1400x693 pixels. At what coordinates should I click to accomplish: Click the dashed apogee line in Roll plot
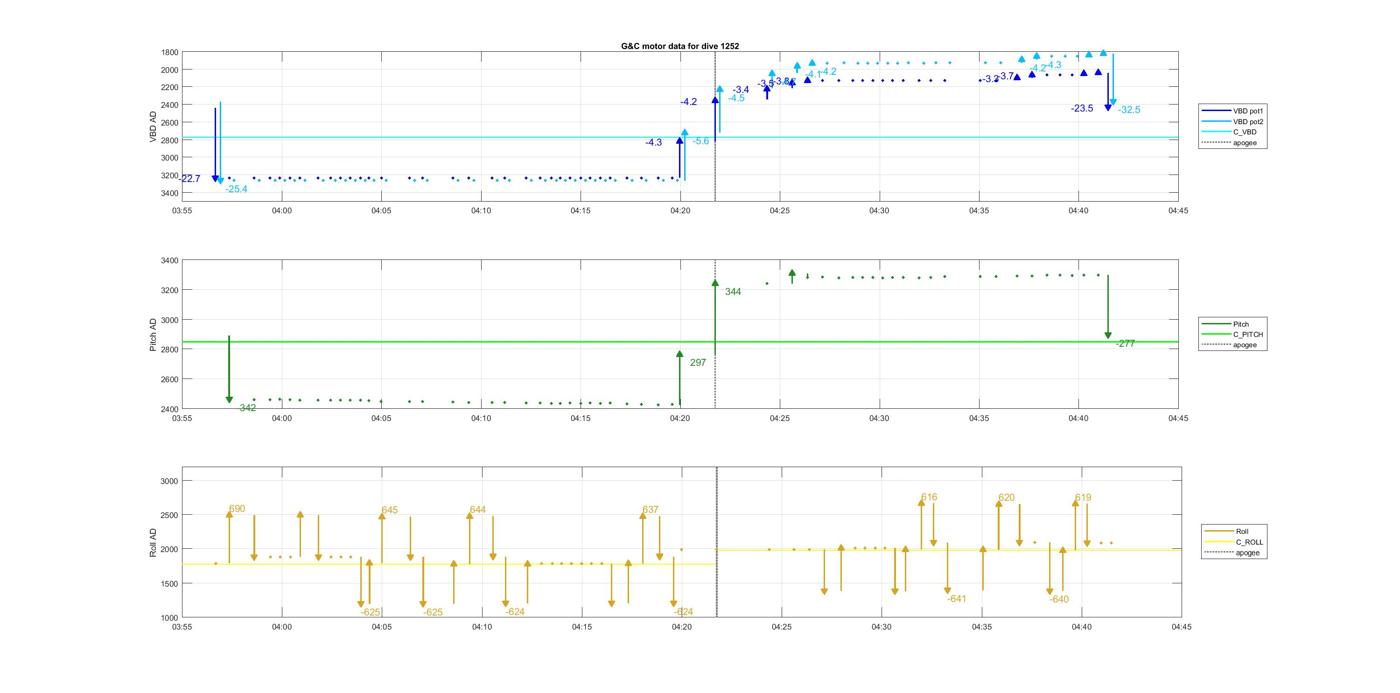coord(717,542)
